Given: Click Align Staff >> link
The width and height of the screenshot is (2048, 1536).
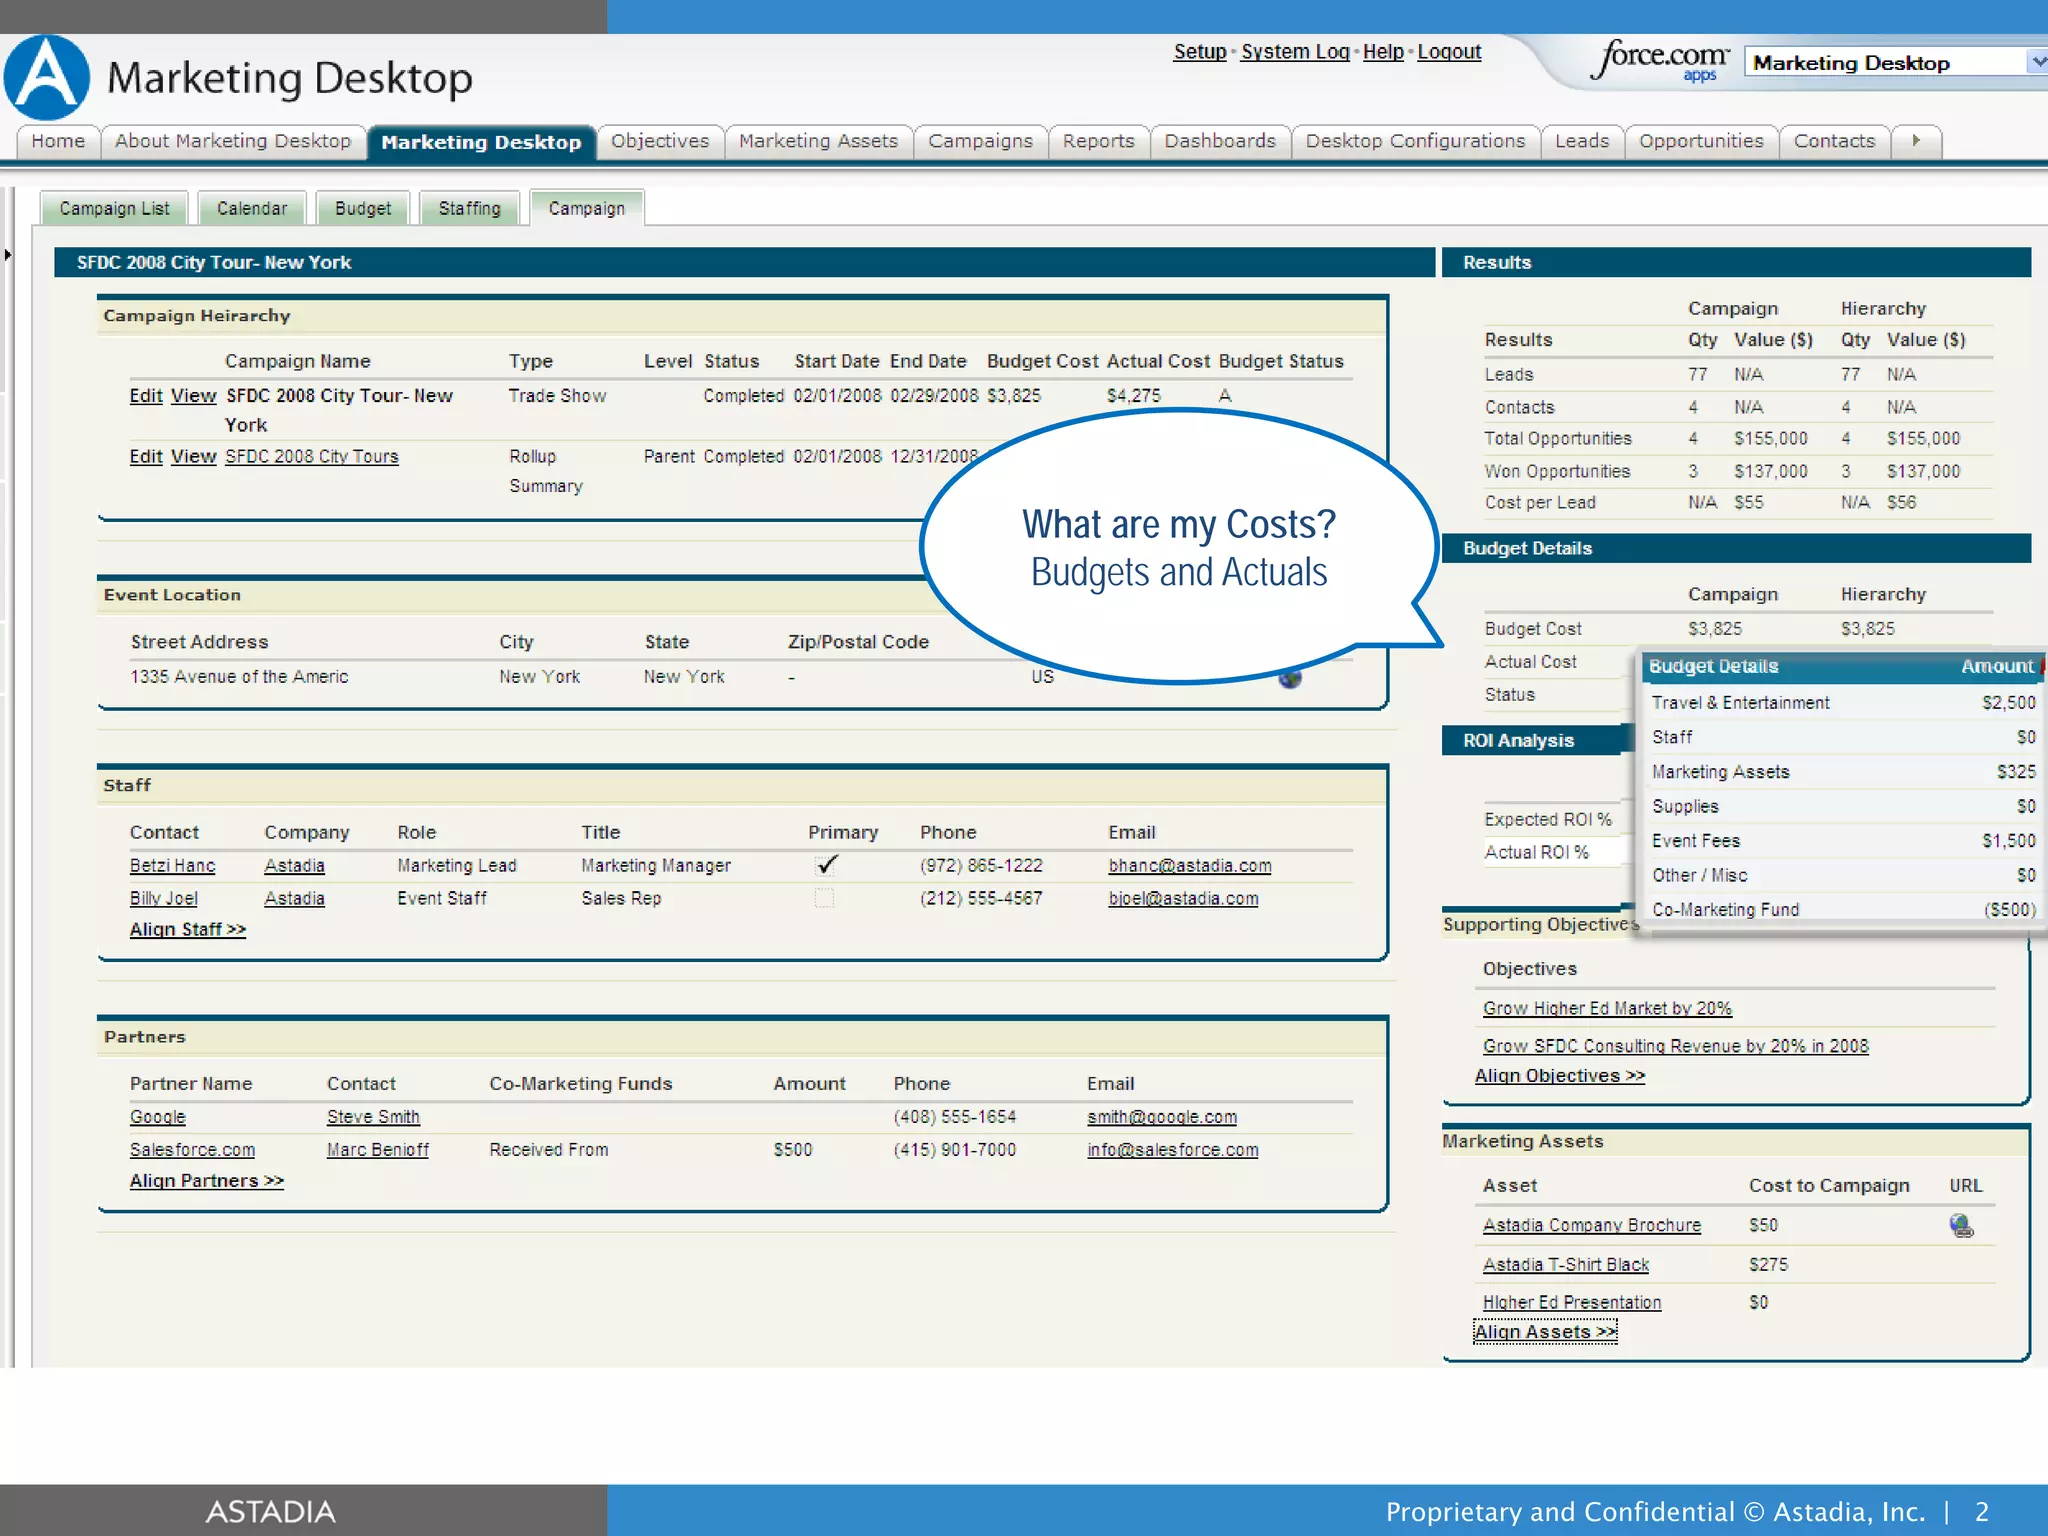Looking at the screenshot, I should pyautogui.click(x=188, y=930).
